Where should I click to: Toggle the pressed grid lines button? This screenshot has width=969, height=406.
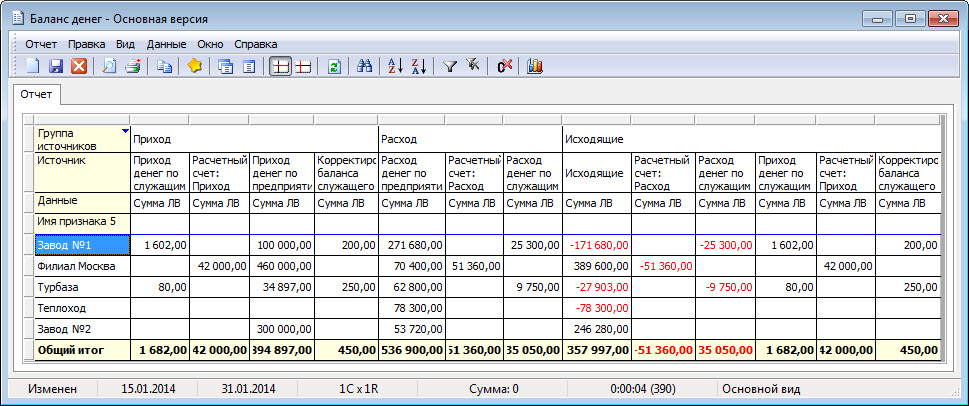click(281, 66)
